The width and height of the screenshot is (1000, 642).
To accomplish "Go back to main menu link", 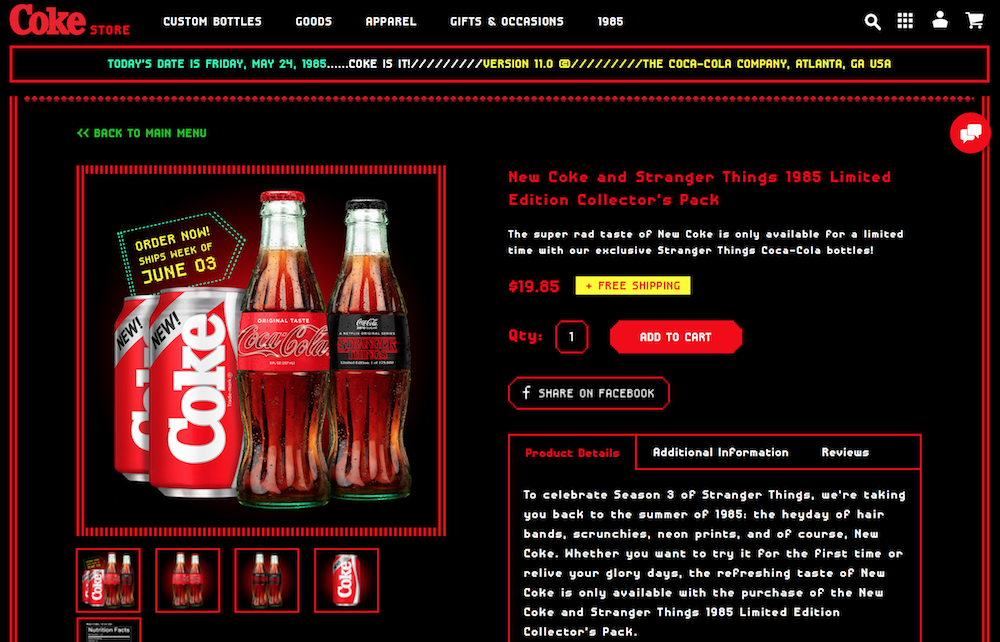I will 142,133.
